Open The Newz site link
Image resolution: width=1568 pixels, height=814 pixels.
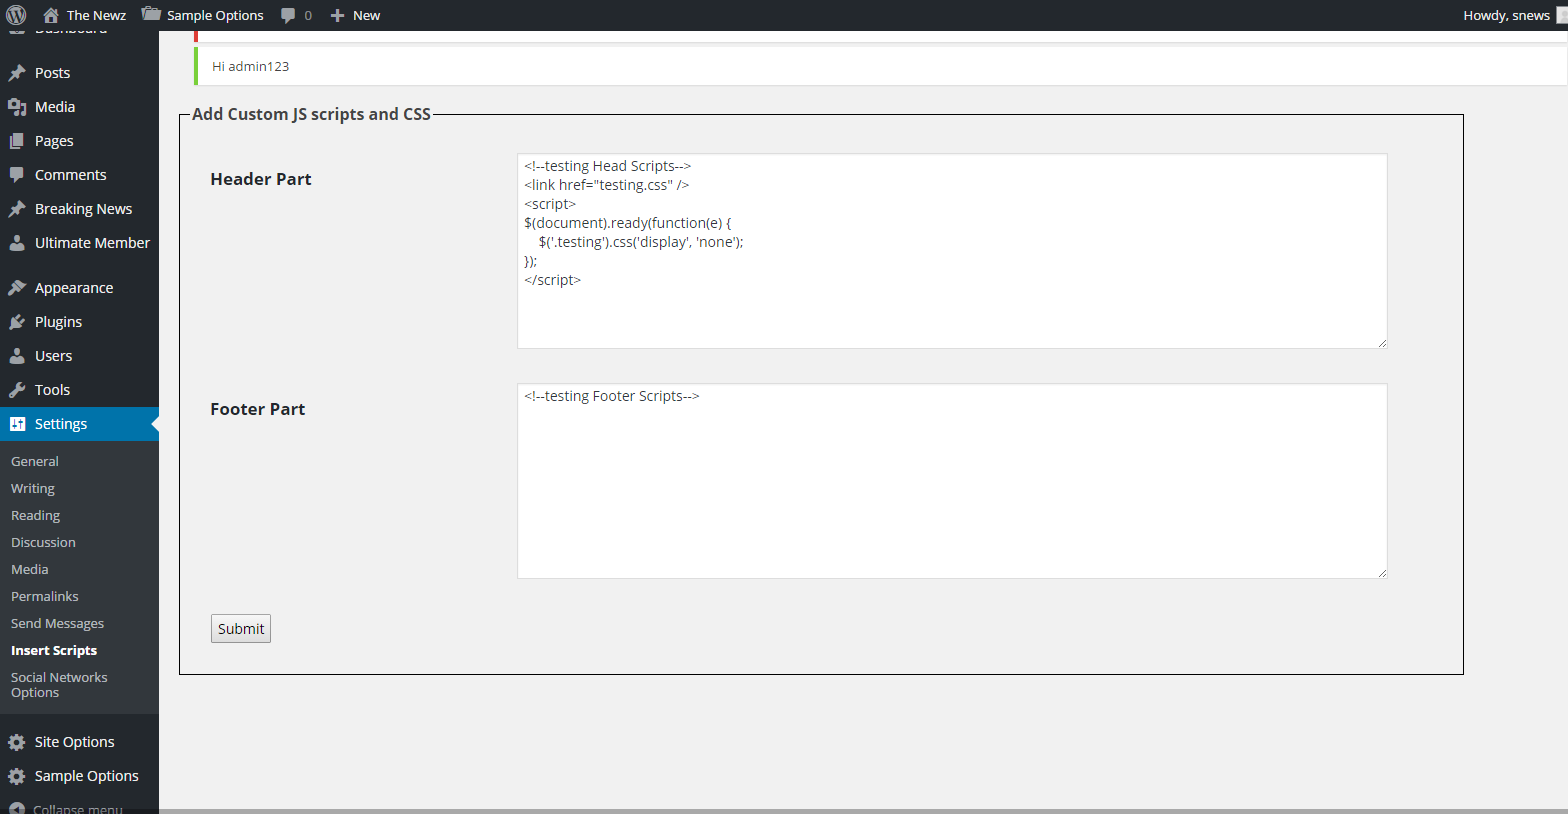coord(96,15)
